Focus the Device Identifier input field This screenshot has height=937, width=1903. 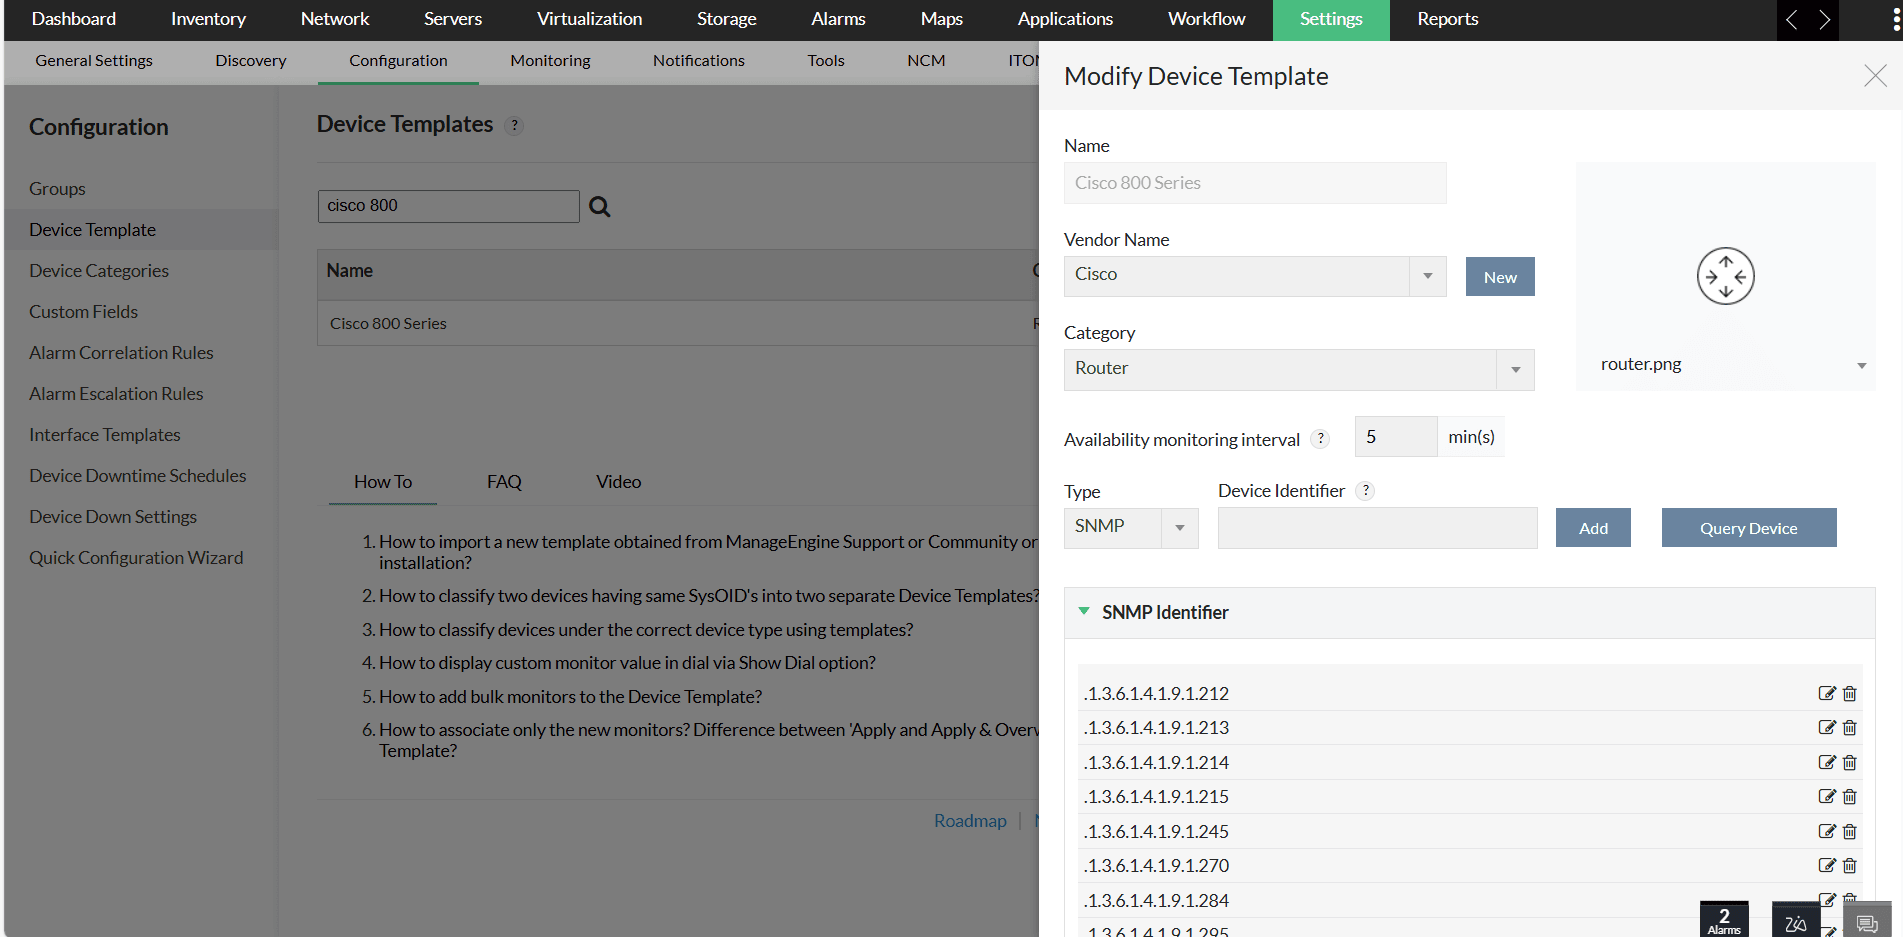[x=1377, y=528]
